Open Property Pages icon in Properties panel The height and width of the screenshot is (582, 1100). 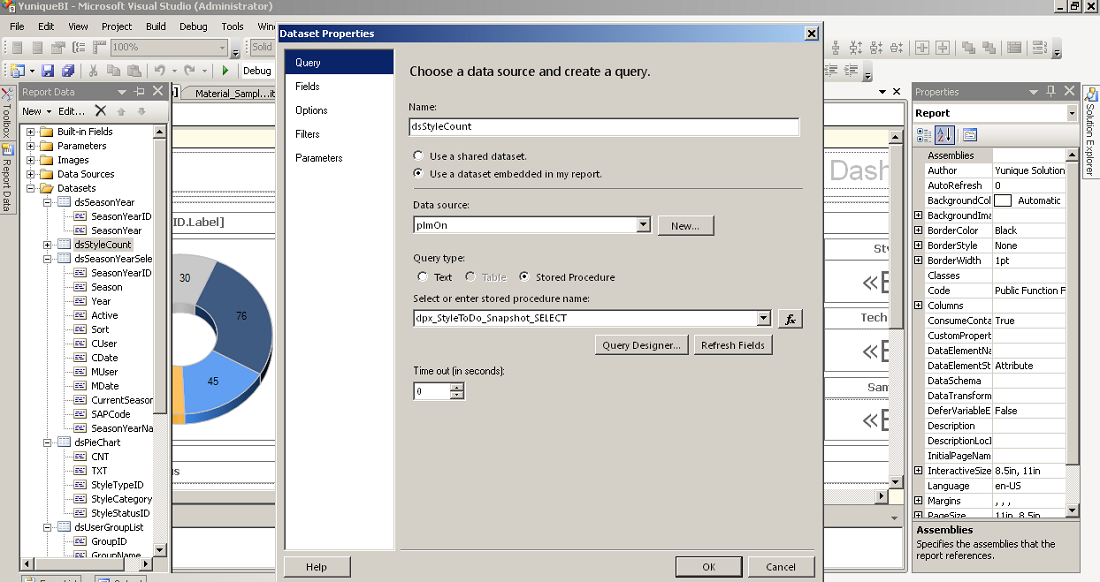pos(970,135)
